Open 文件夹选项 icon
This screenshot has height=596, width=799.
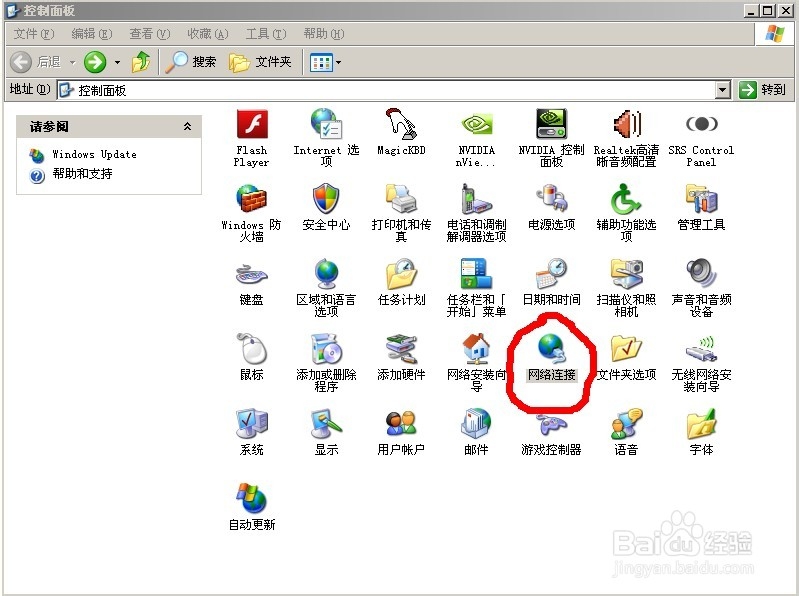coord(626,348)
